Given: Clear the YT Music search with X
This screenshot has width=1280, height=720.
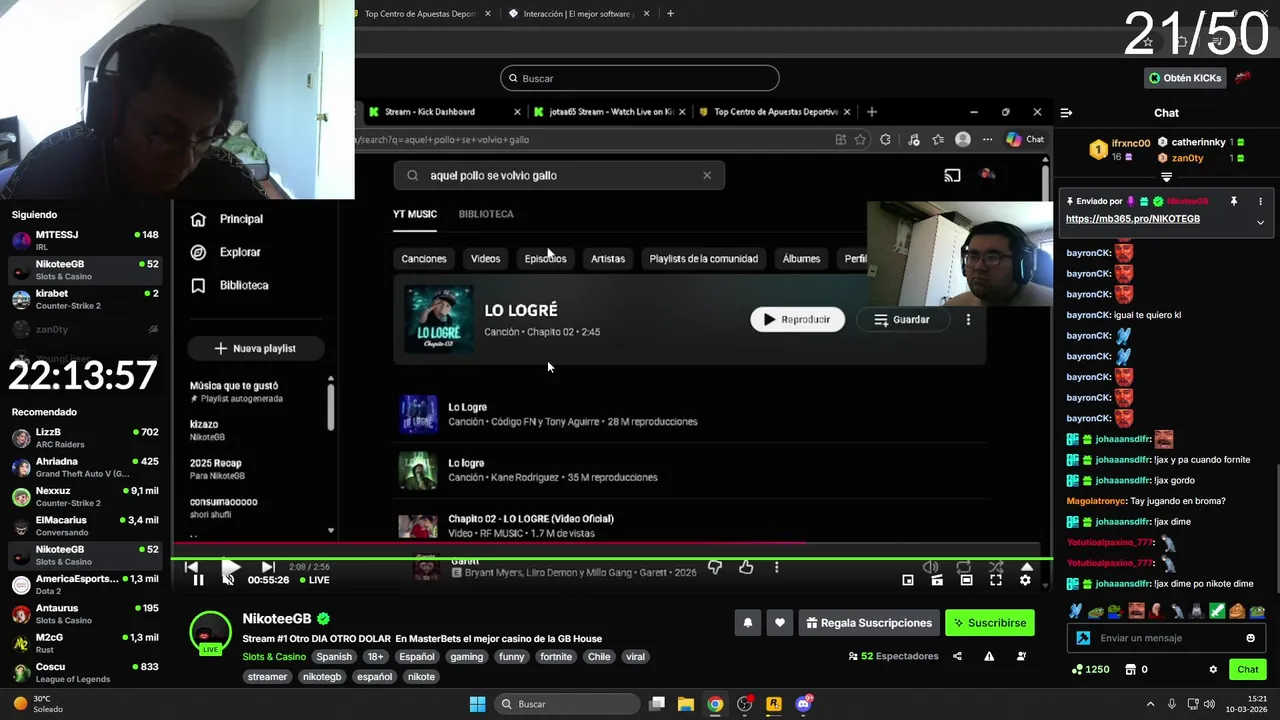Looking at the screenshot, I should 707,175.
